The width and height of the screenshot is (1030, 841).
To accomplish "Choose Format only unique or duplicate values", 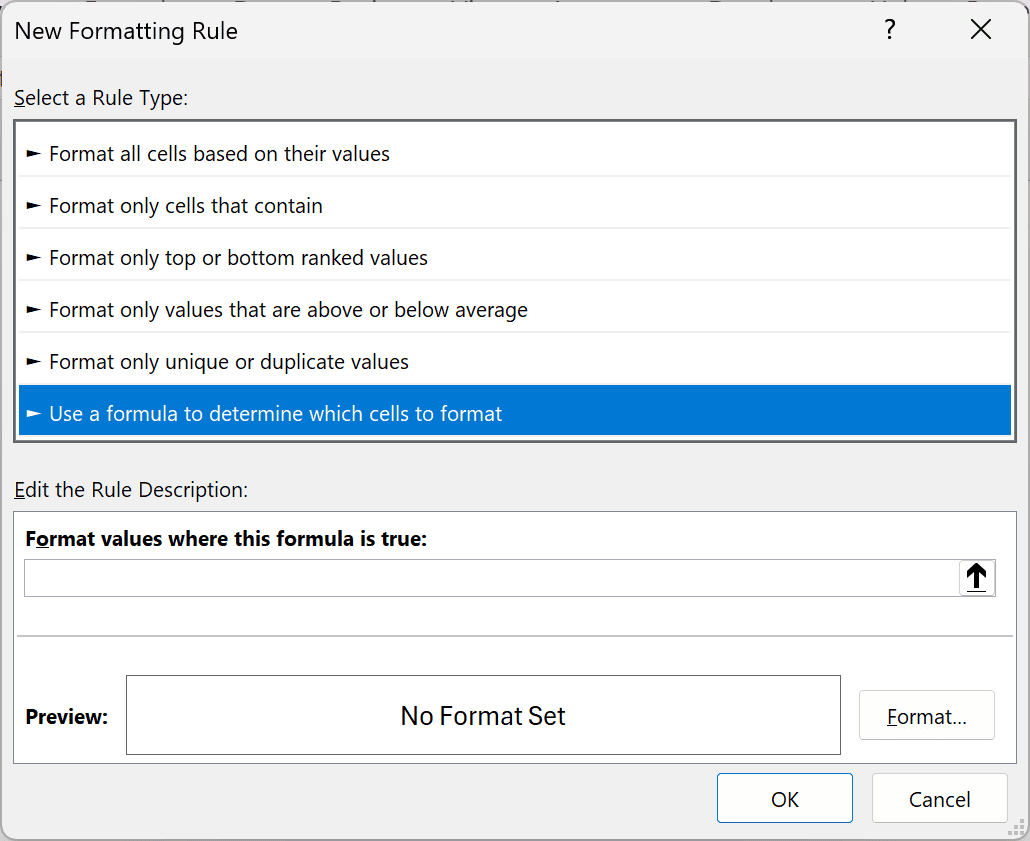I will [515, 361].
